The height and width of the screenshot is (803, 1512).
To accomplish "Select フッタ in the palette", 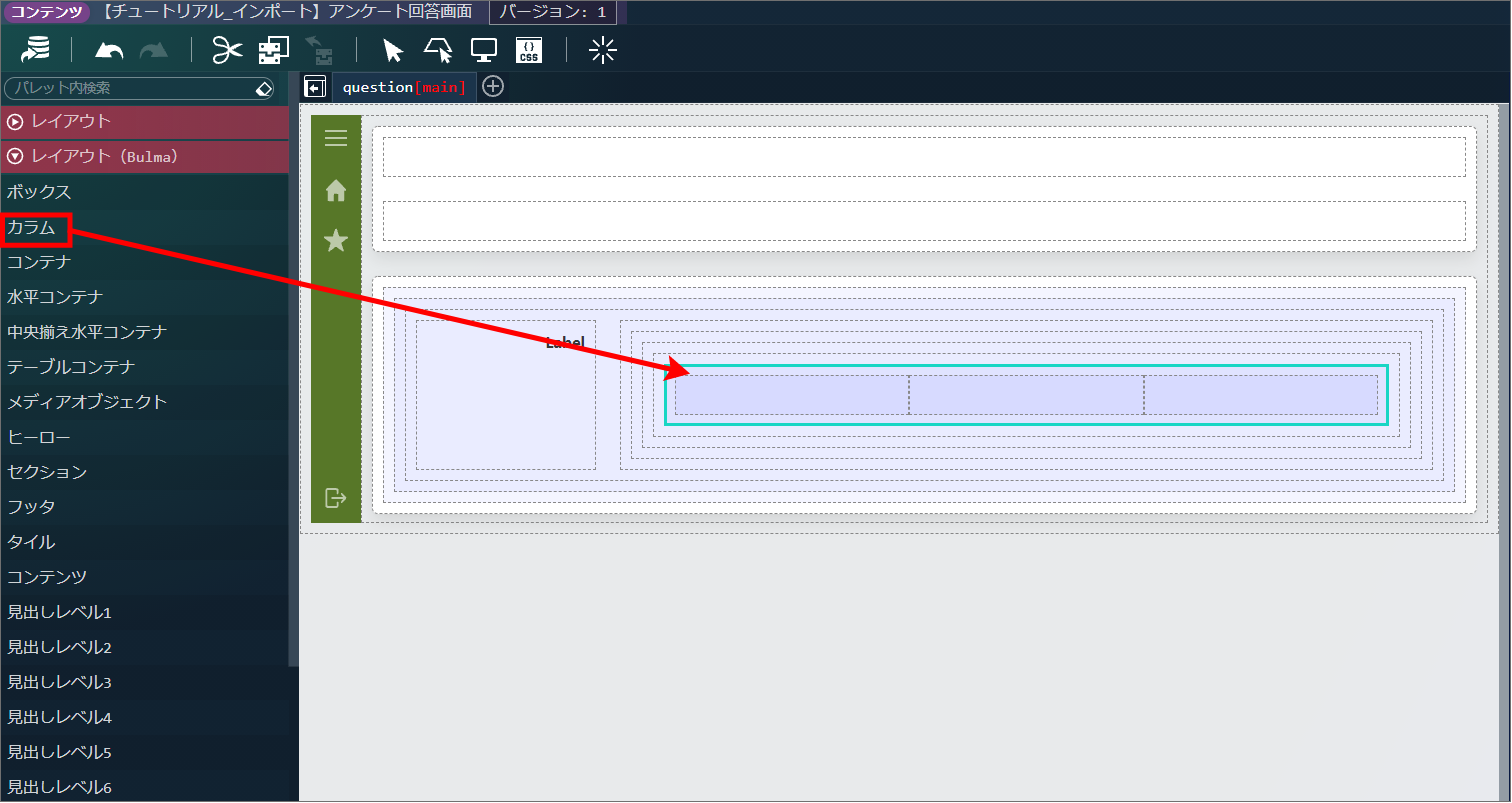I will click(144, 507).
